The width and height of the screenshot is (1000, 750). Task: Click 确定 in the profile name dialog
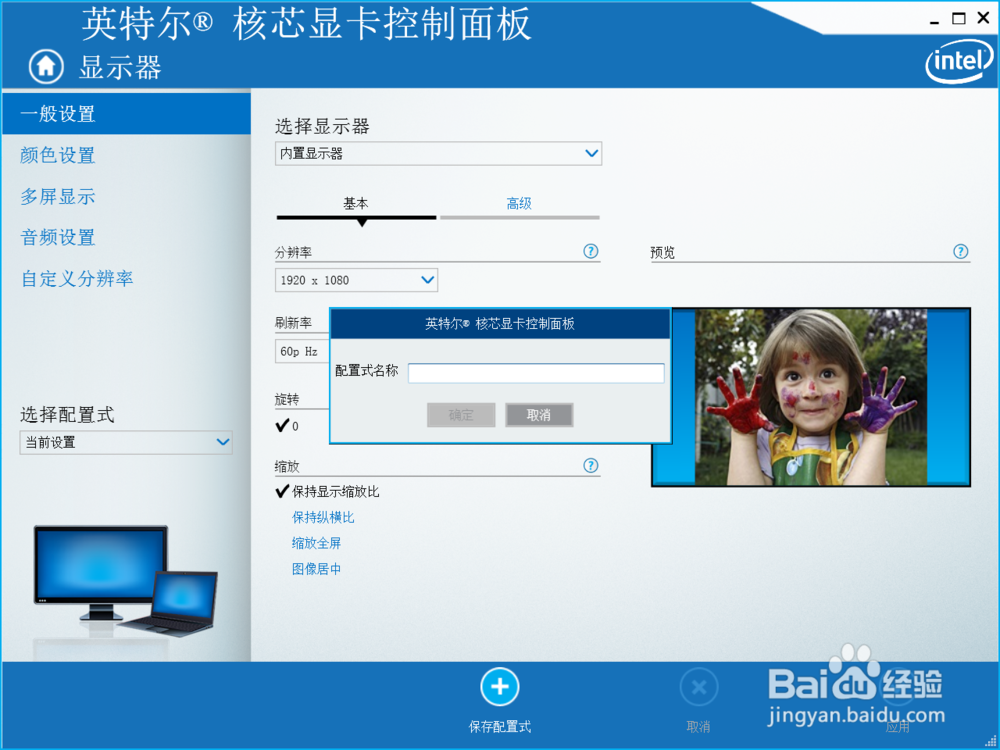coord(461,415)
